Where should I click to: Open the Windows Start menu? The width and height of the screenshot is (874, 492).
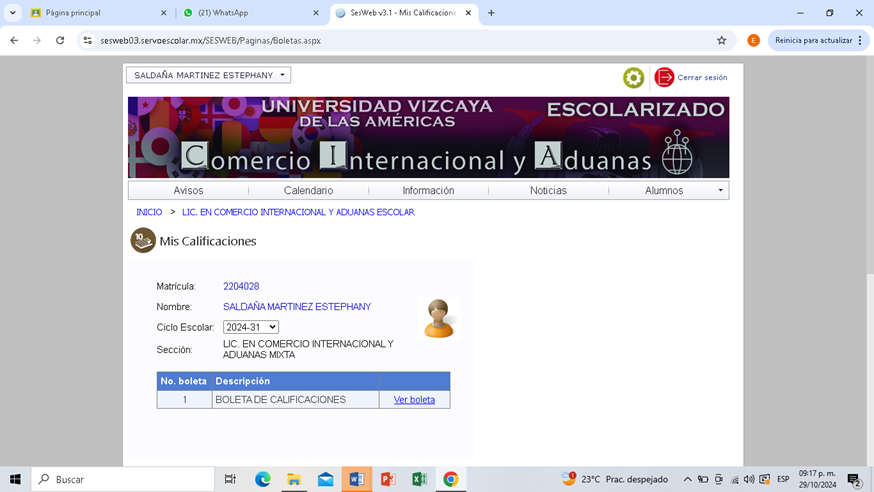pos(15,479)
